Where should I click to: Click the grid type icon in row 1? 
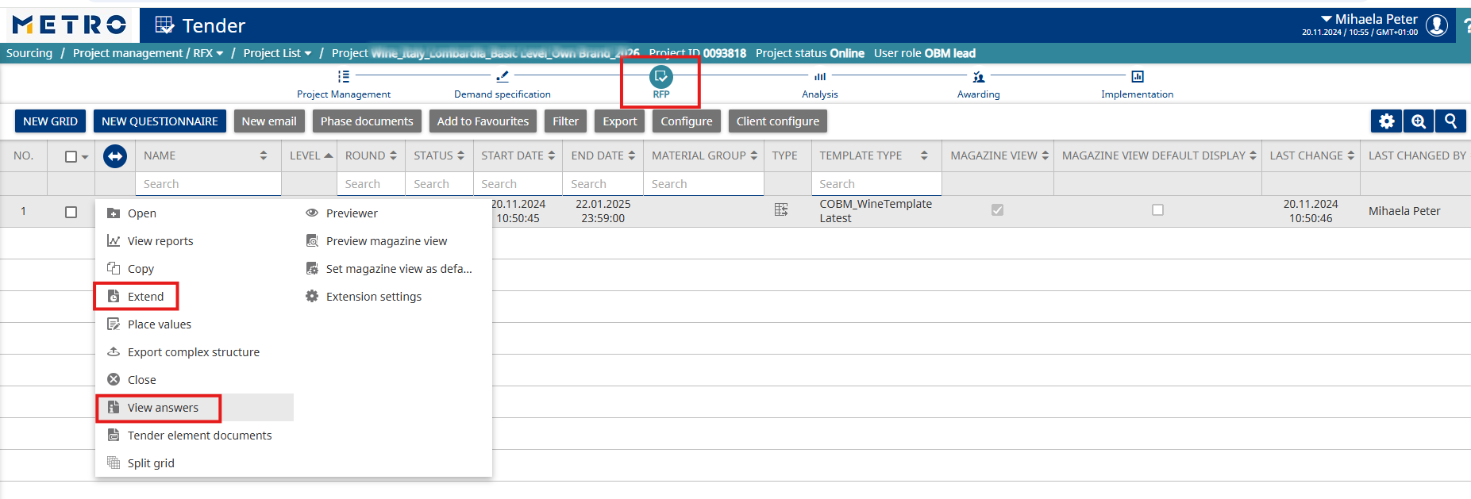[x=782, y=210]
